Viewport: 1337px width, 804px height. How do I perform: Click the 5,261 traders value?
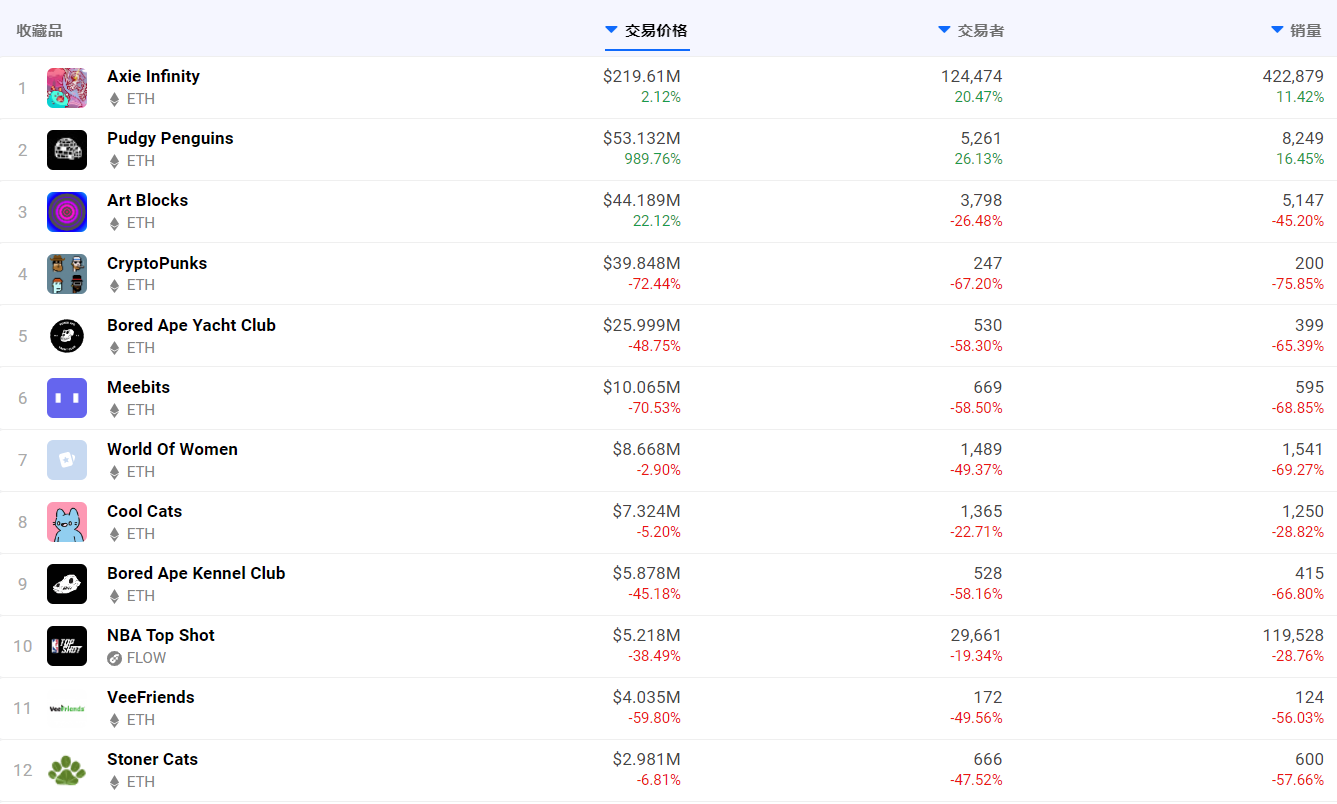tap(981, 138)
